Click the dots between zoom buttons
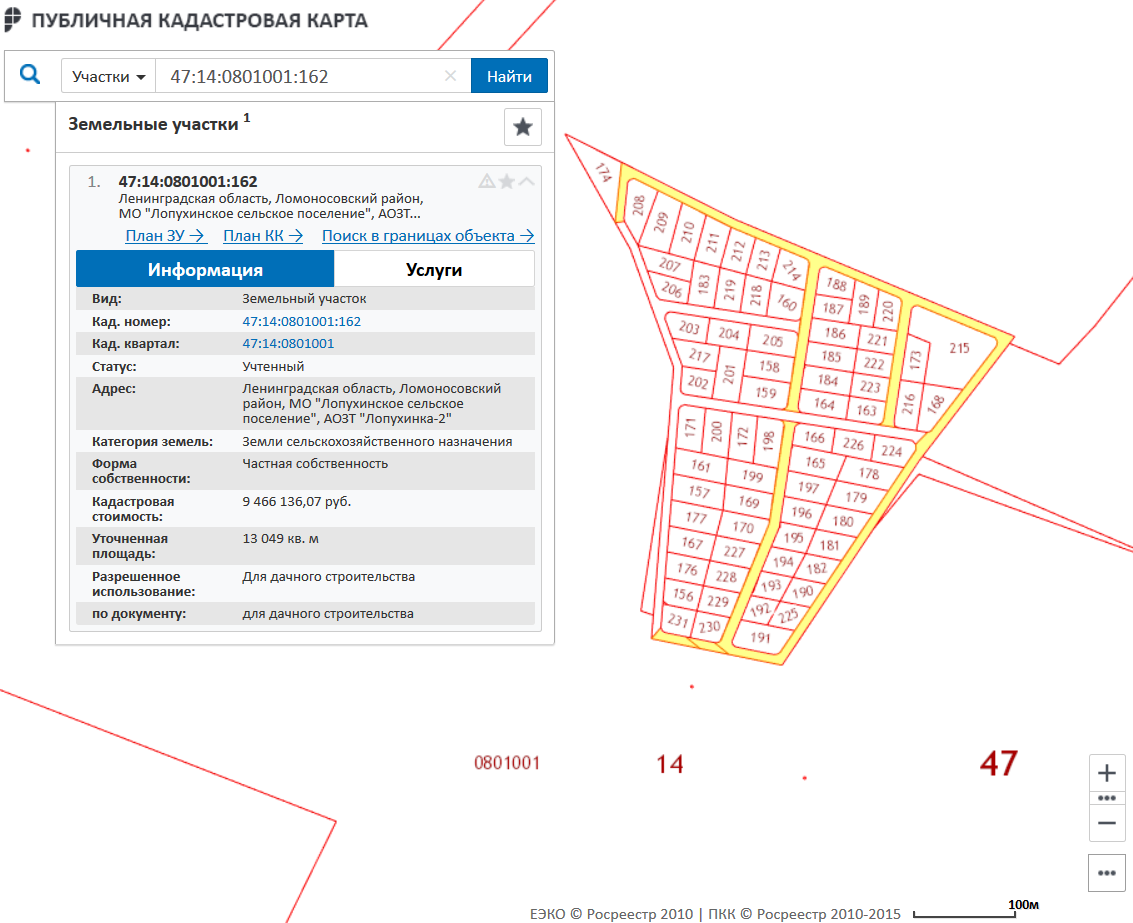Viewport: 1133px width, 923px height. point(1107,798)
